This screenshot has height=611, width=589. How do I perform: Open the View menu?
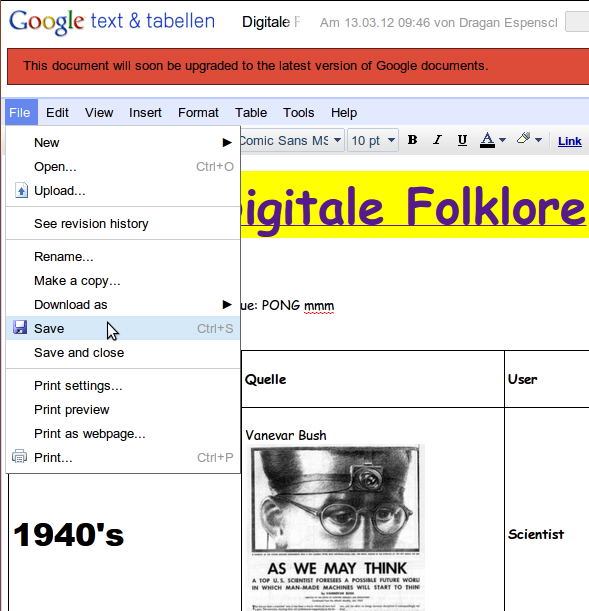99,113
